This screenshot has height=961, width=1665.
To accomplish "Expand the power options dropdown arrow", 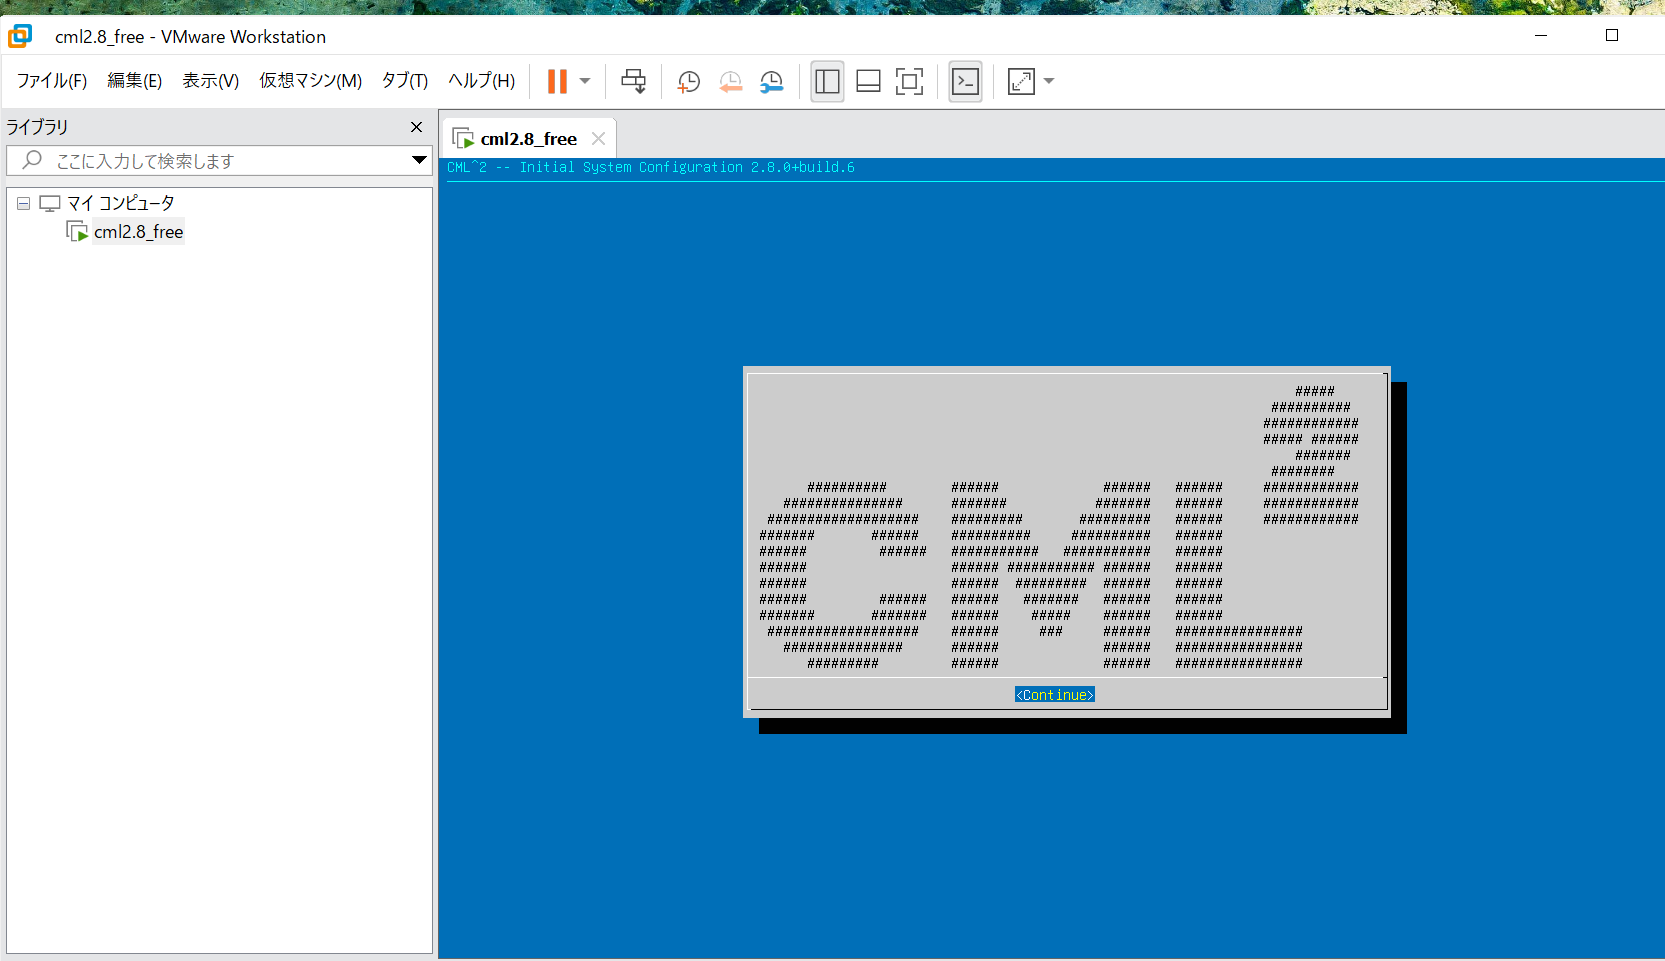I will [x=585, y=81].
